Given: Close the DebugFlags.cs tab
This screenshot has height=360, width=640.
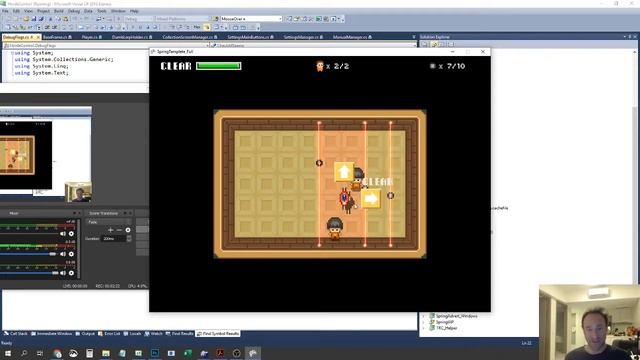Looking at the screenshot, I should (x=38, y=37).
